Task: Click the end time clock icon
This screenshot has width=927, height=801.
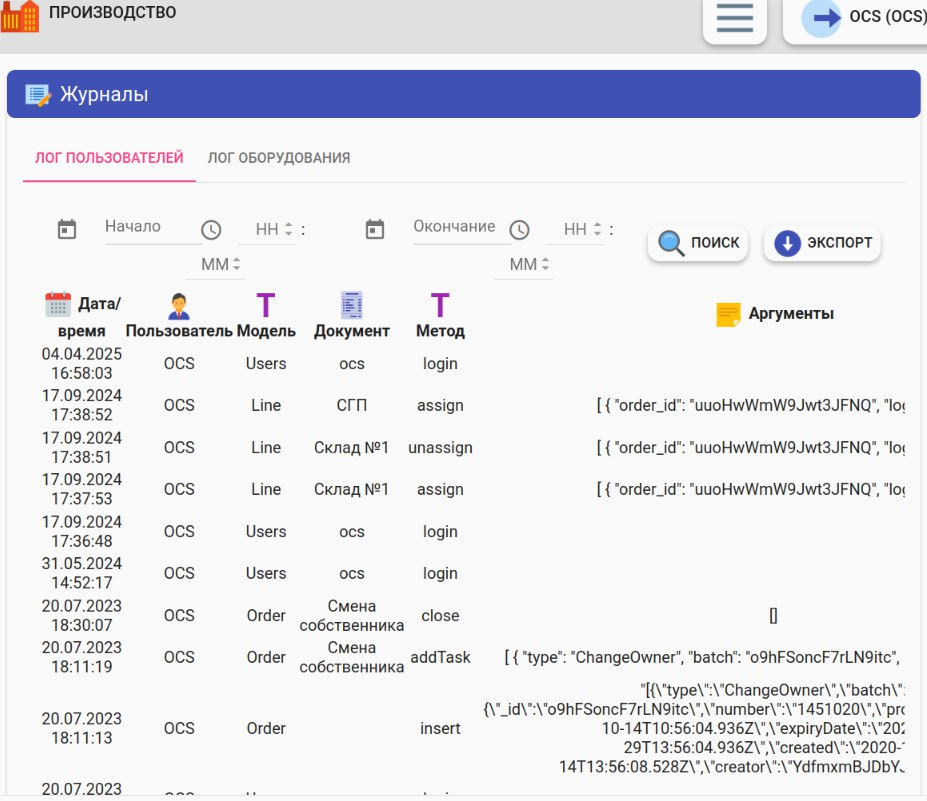Action: pos(520,229)
